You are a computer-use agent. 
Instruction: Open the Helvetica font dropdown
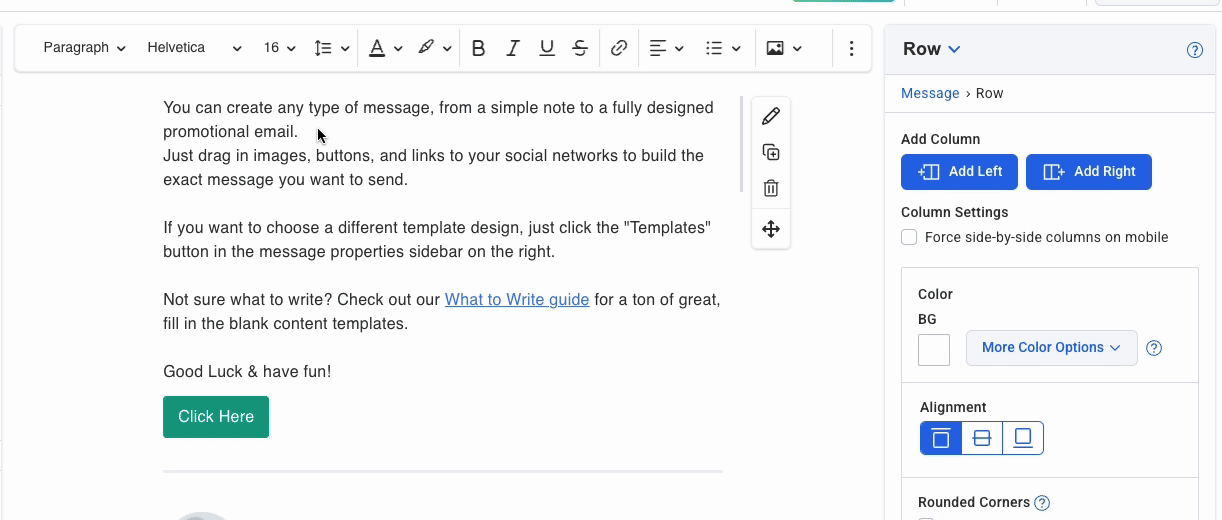pos(194,48)
